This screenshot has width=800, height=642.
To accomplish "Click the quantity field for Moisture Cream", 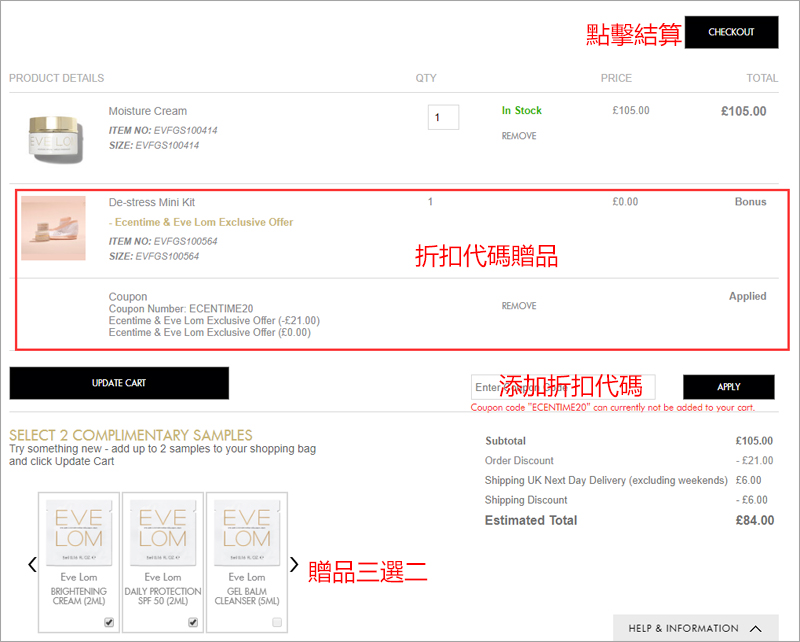I will click(x=443, y=117).
